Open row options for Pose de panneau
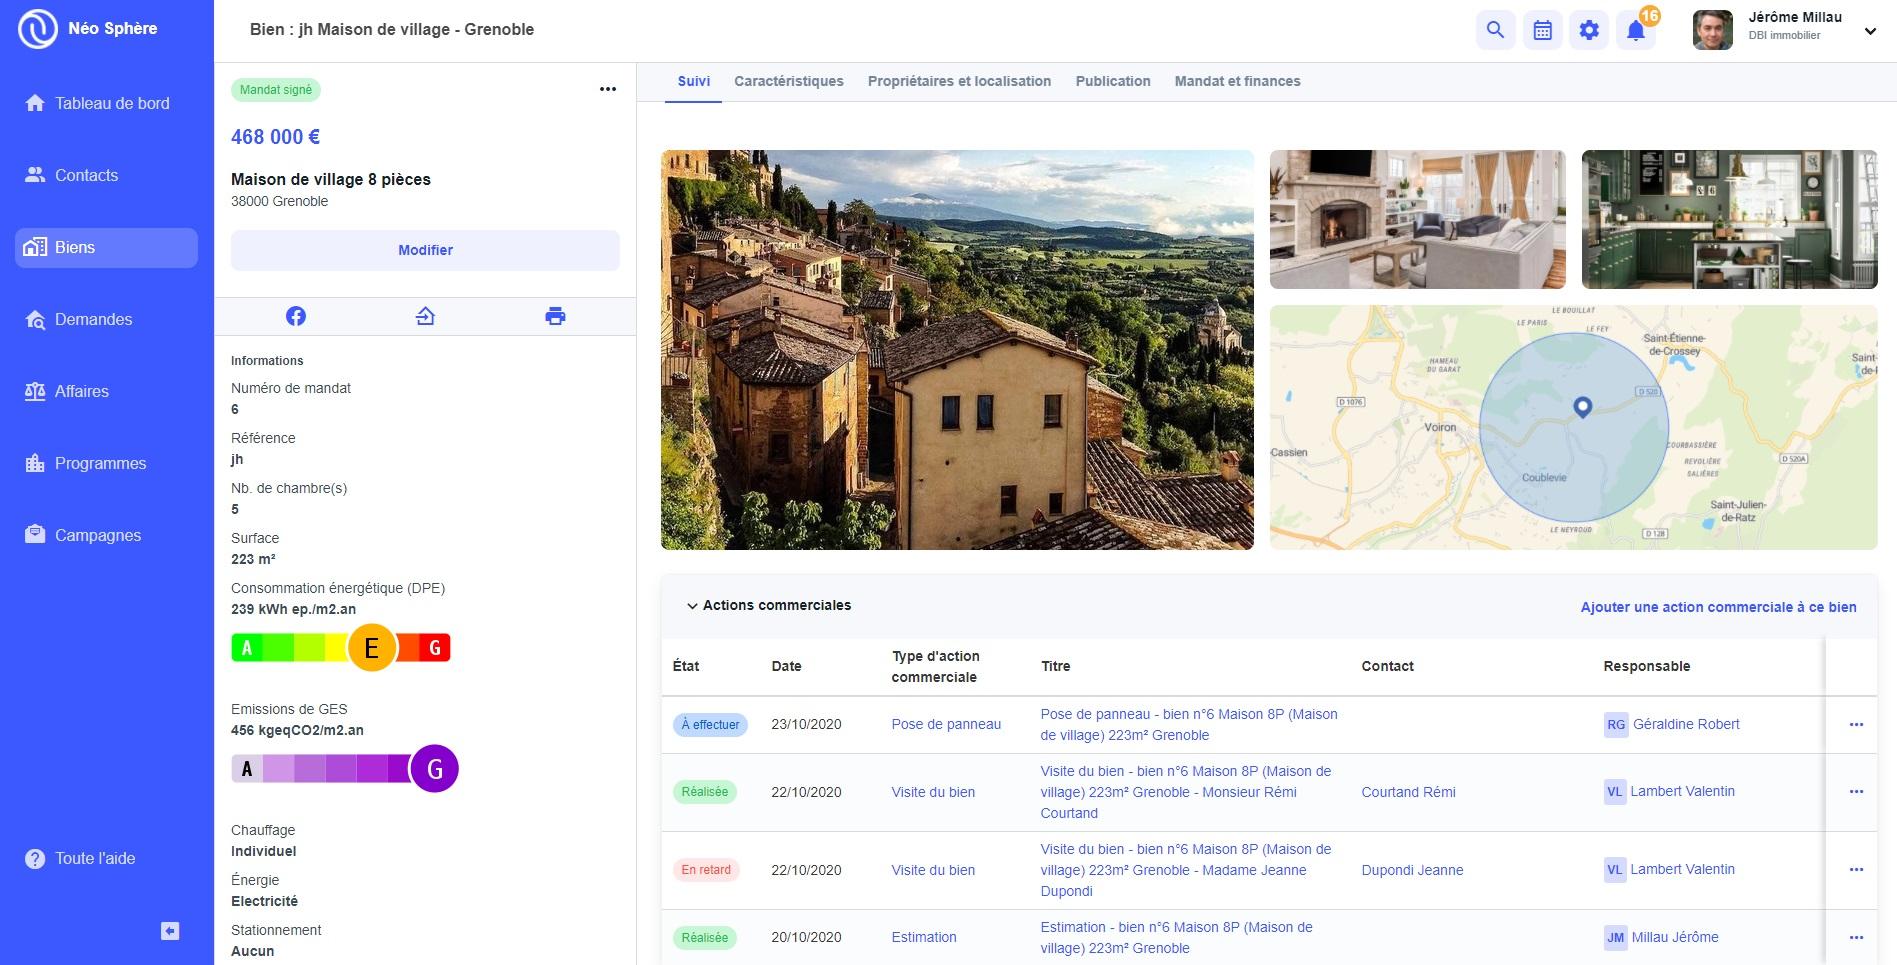Screen dimensions: 1897x965 pyautogui.click(x=1856, y=724)
